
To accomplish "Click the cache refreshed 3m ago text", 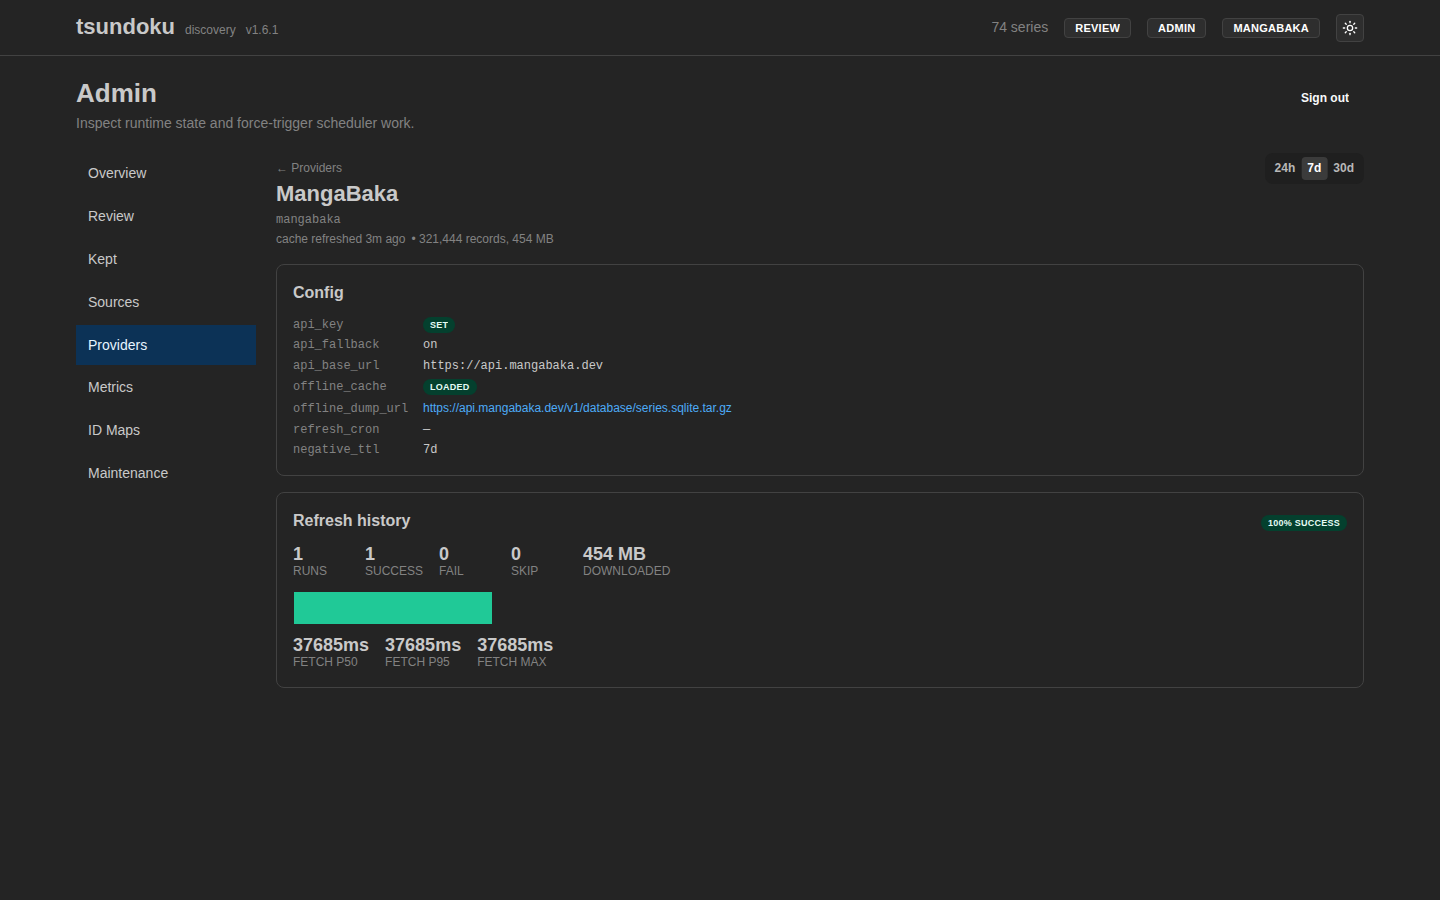I will coord(341,239).
